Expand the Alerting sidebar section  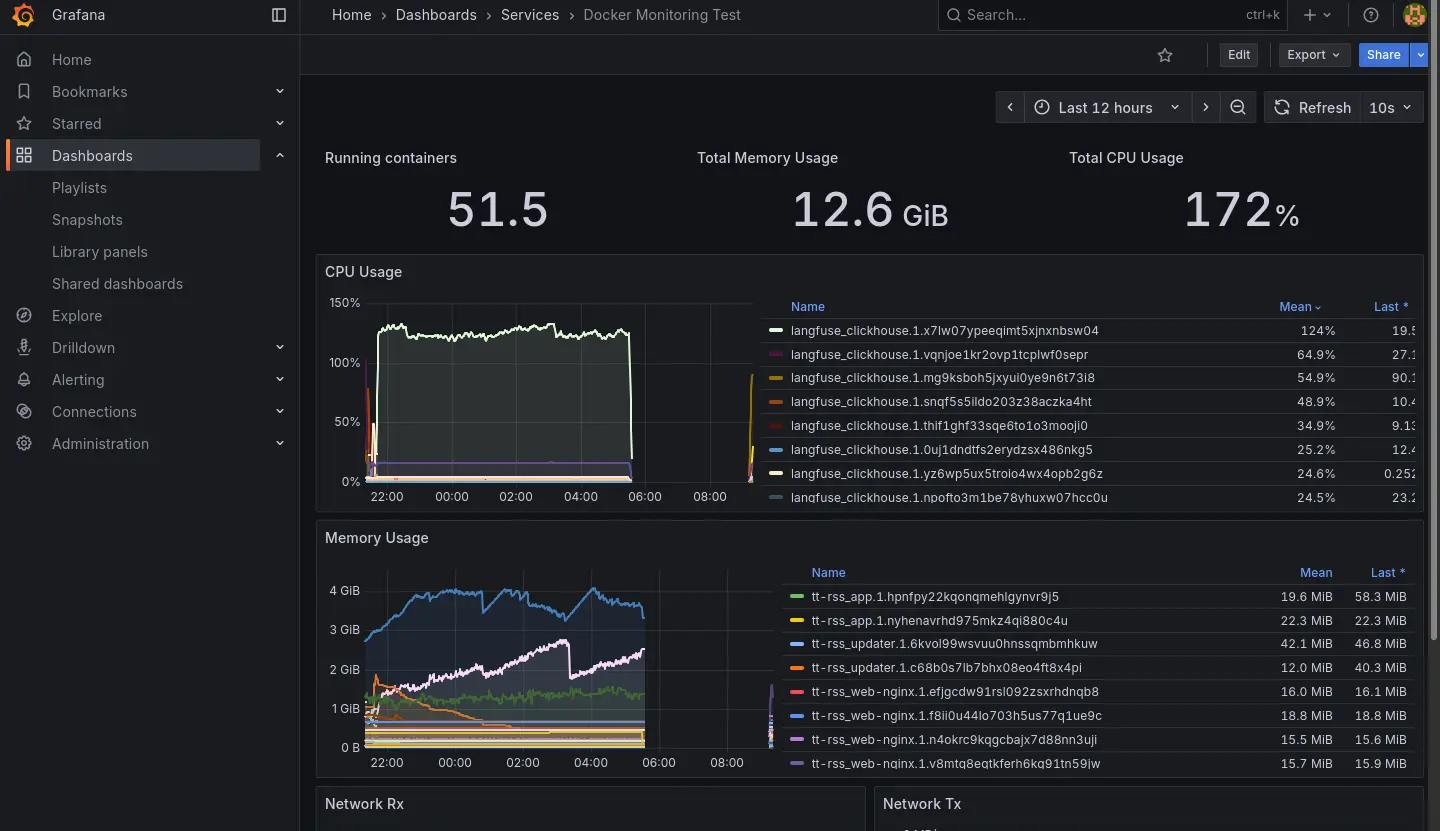click(280, 379)
